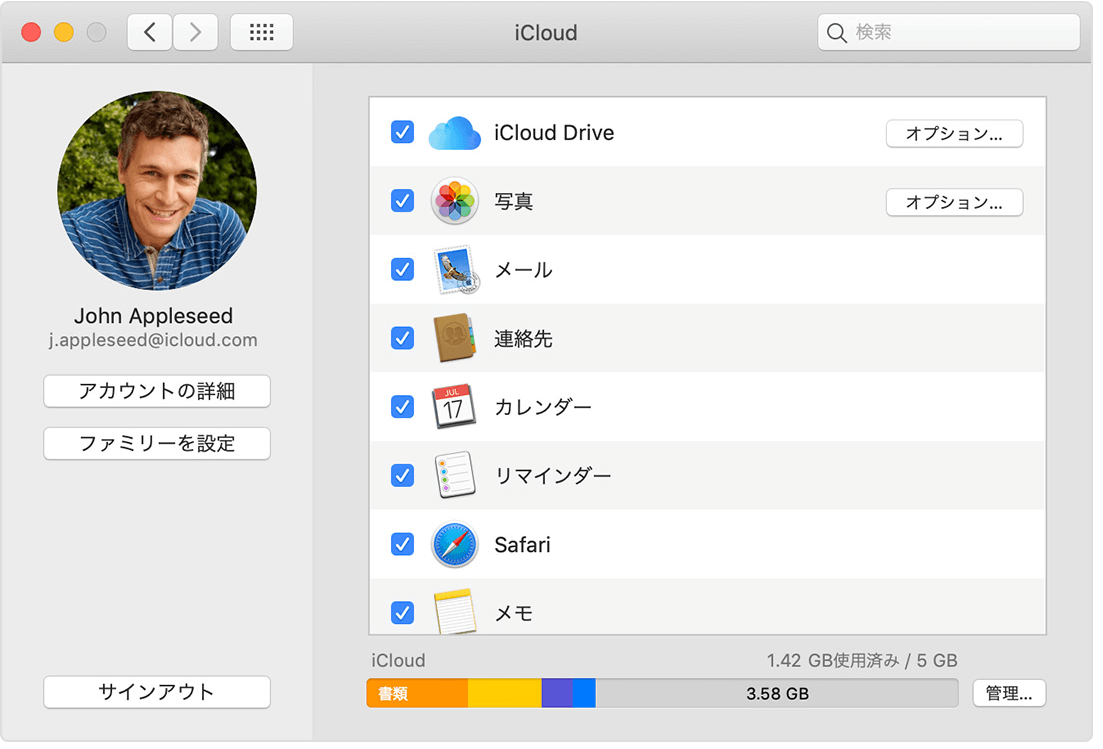Click the 連絡先 row label
This screenshot has height=749, width=1103.
(523, 338)
